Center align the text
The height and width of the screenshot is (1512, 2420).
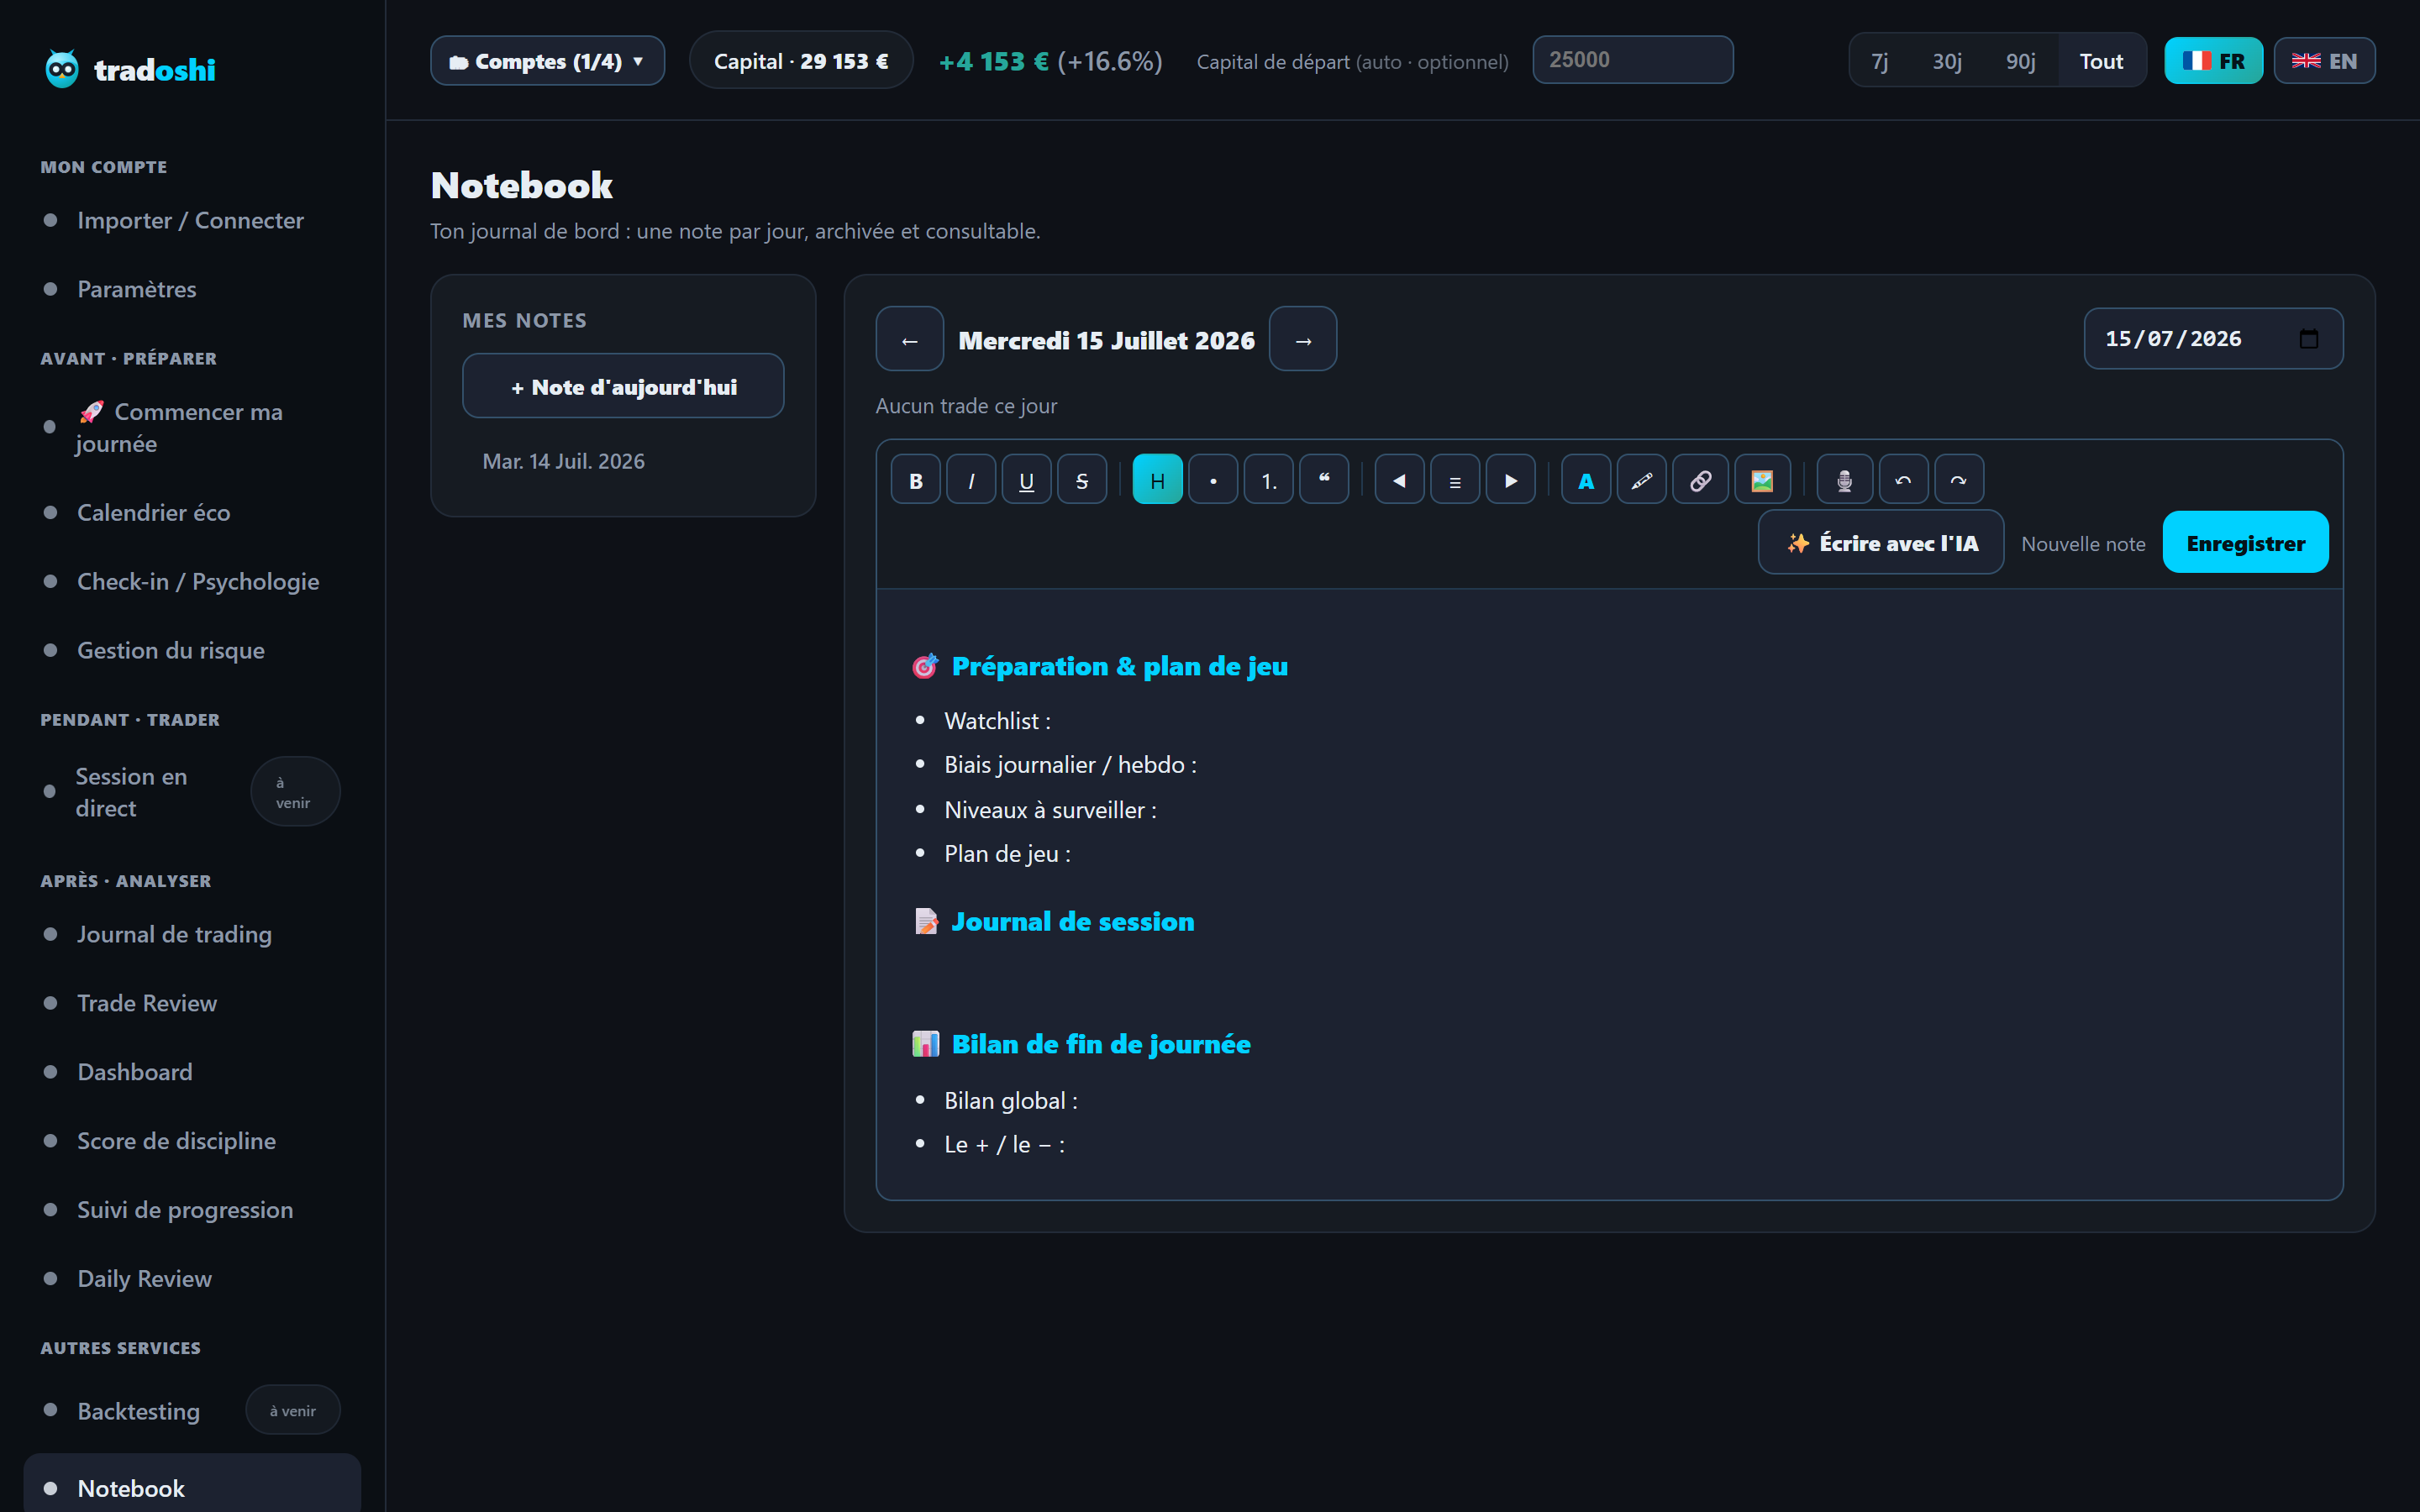click(1455, 480)
